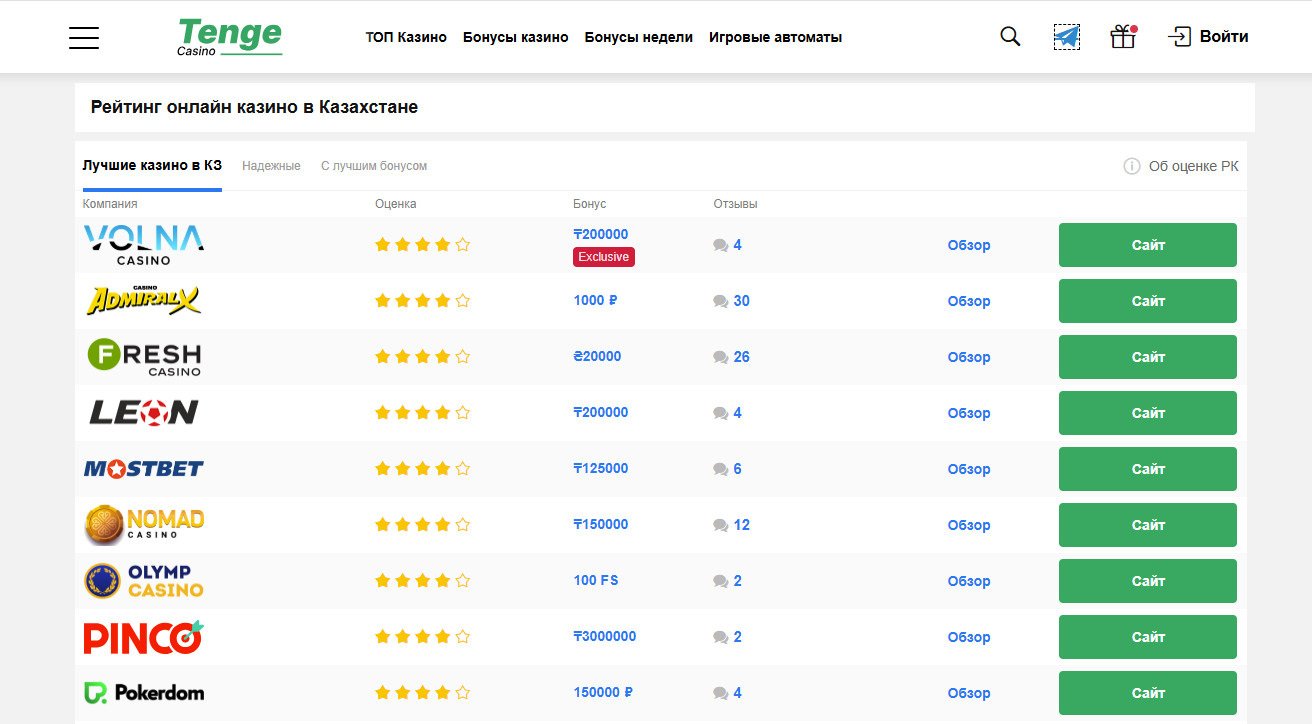Viewport: 1312px width, 724px height.
Task: Click the Fresh Casino logo
Action: click(144, 357)
